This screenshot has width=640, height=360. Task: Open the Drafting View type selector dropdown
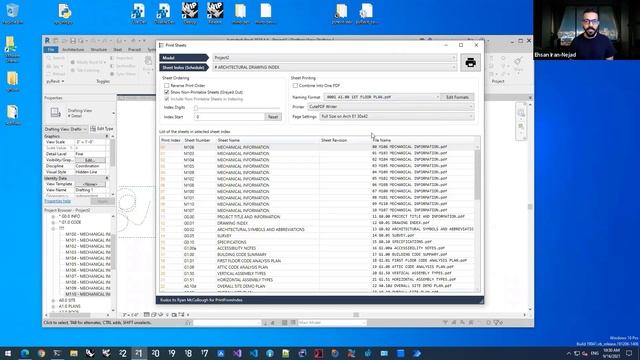click(x=66, y=129)
